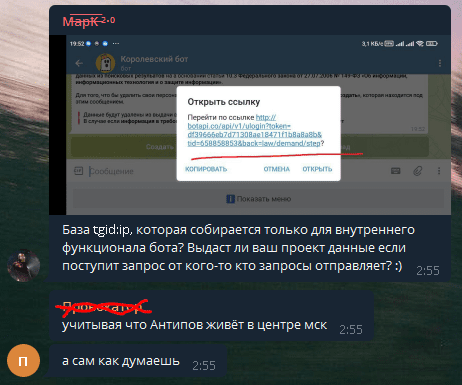Click the Открыть ссылку dialog title

click(224, 102)
